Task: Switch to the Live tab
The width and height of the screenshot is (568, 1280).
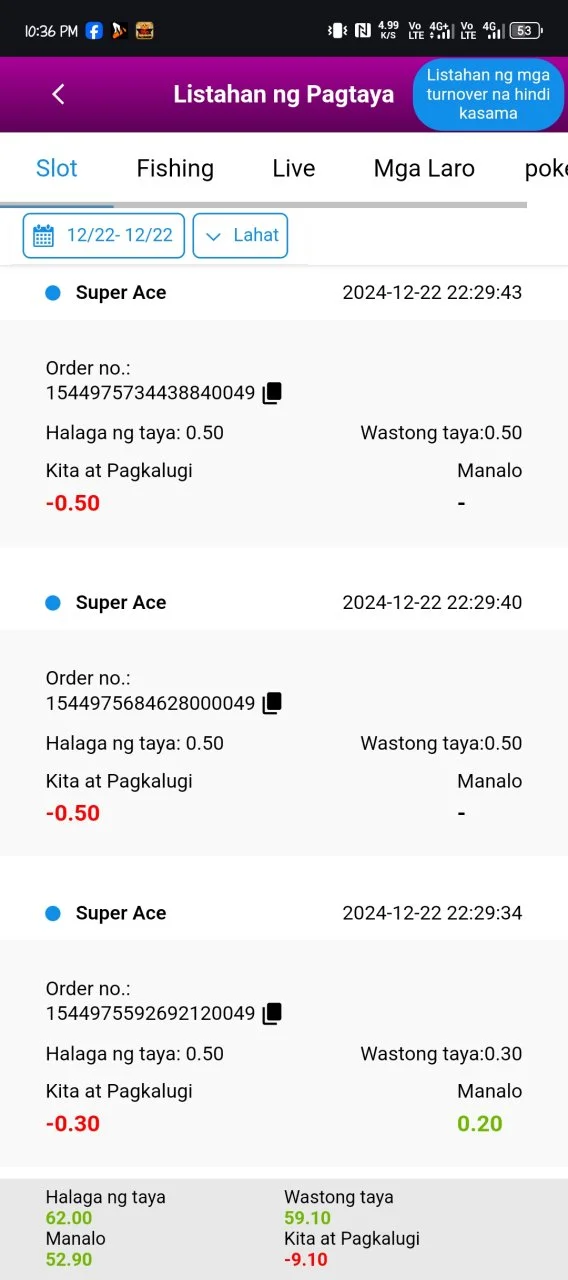Action: pyautogui.click(x=294, y=168)
